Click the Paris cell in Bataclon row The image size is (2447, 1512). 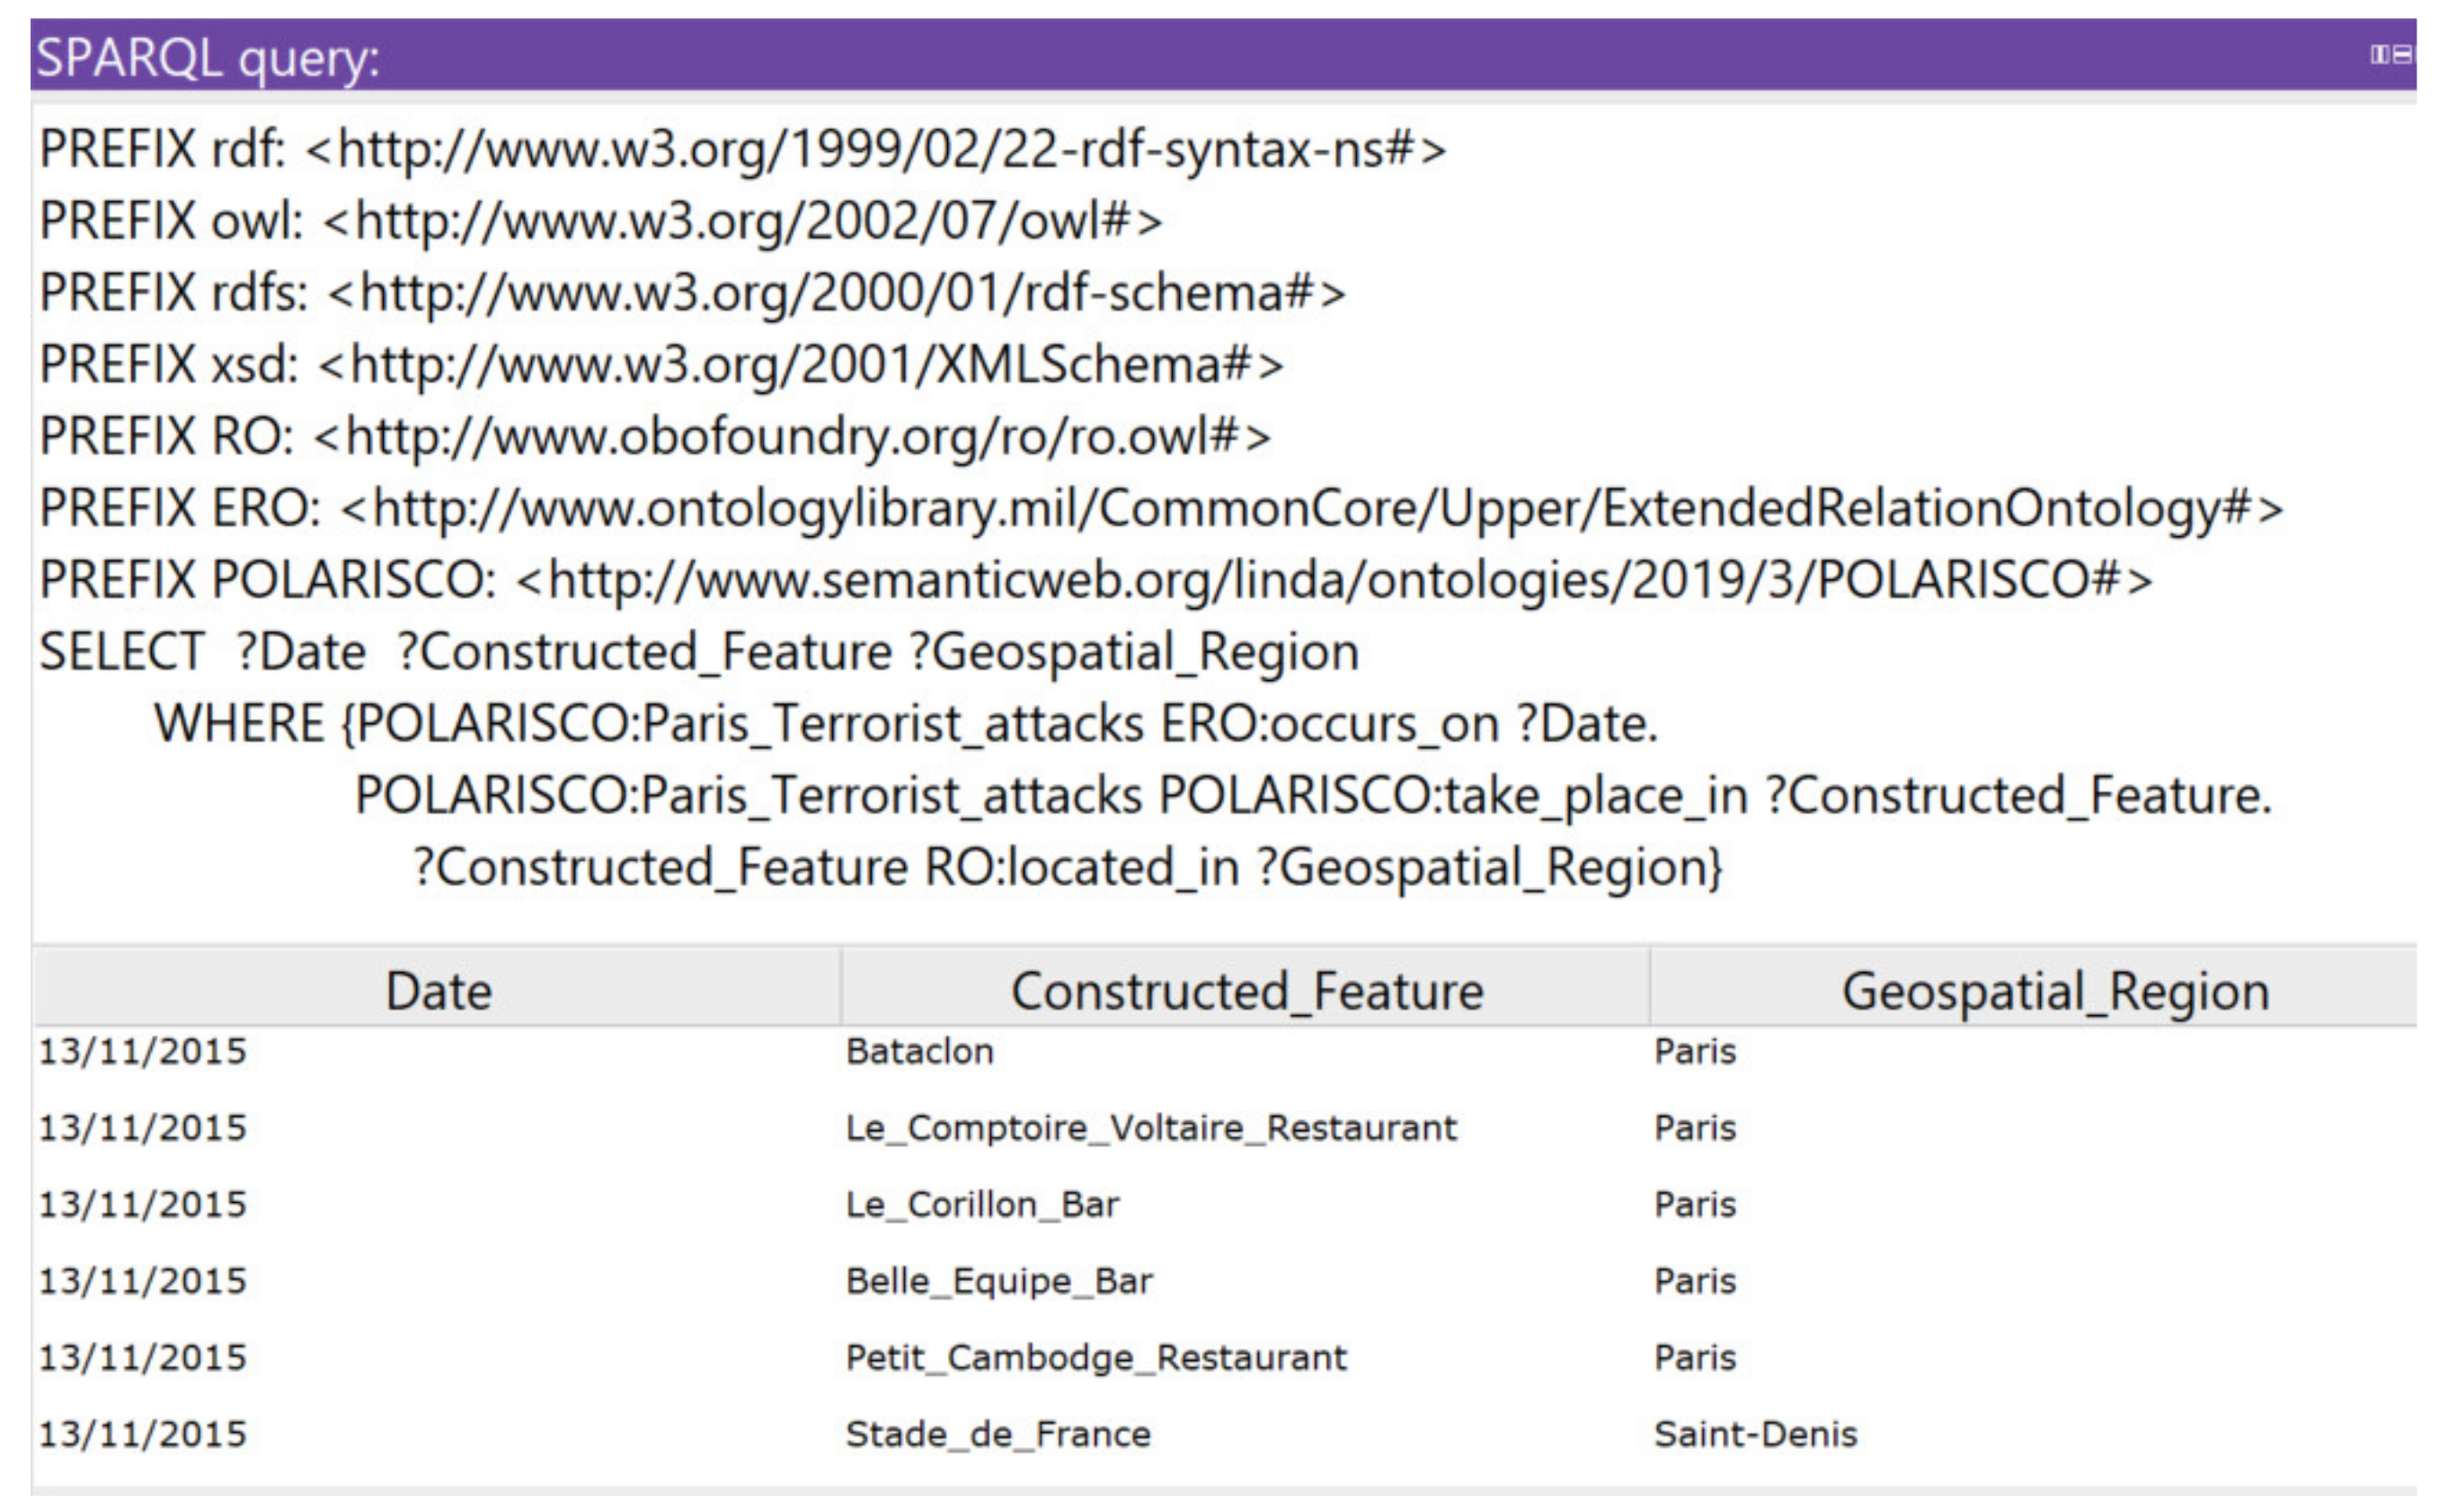click(1695, 1052)
